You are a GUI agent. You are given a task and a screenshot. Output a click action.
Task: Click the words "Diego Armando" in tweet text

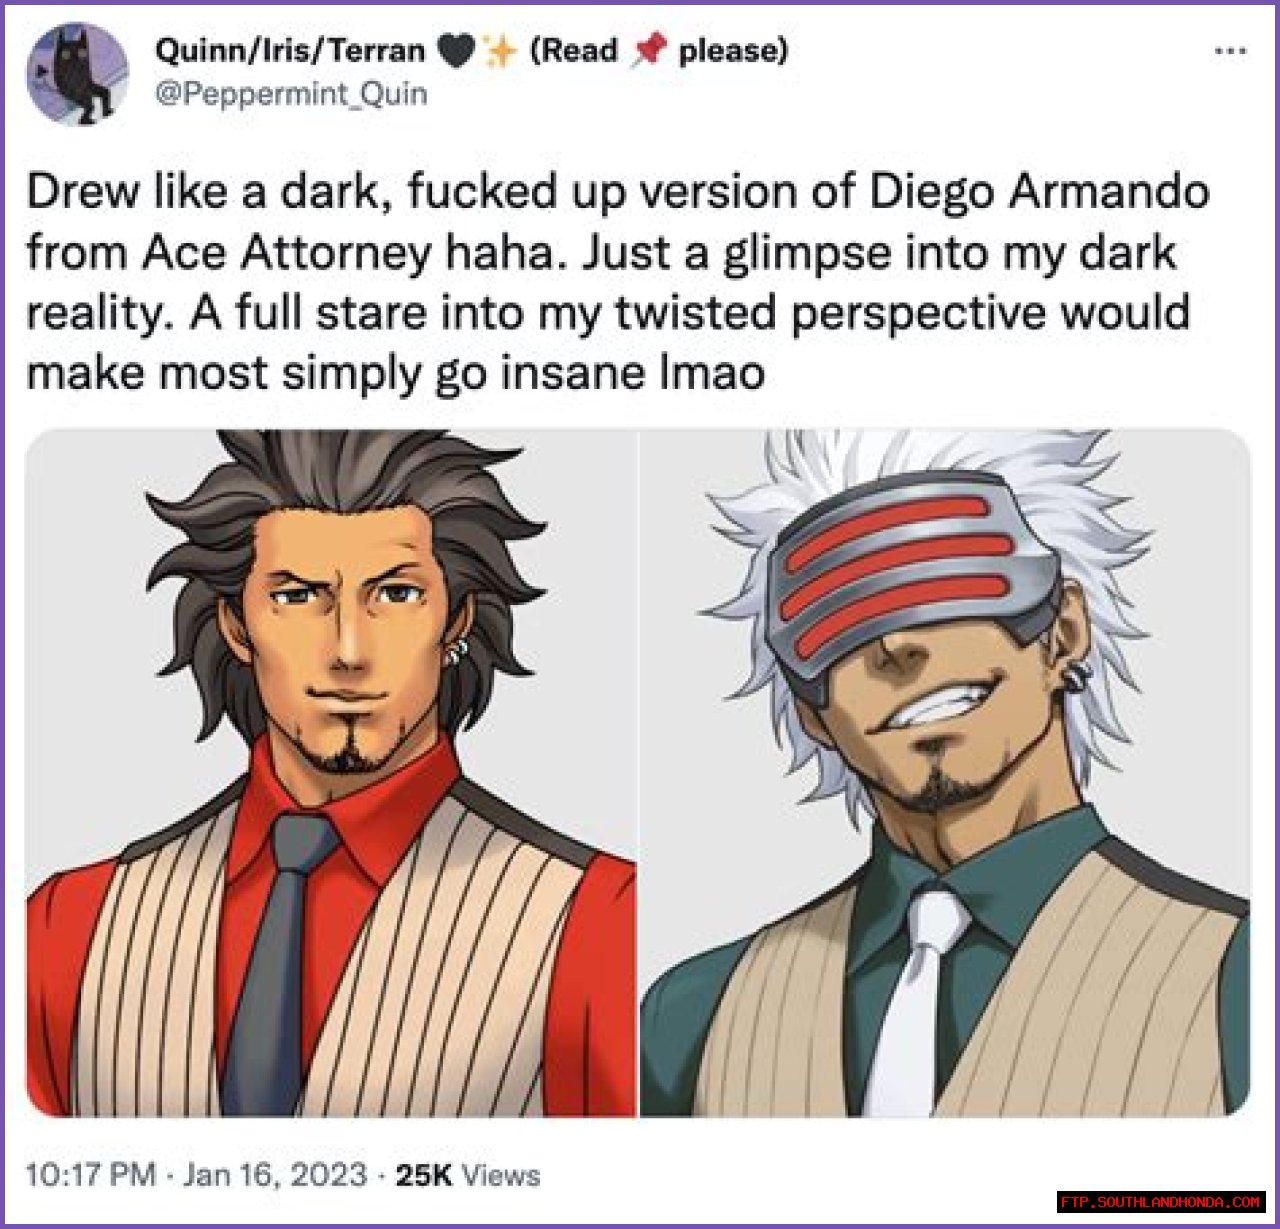tap(1039, 192)
